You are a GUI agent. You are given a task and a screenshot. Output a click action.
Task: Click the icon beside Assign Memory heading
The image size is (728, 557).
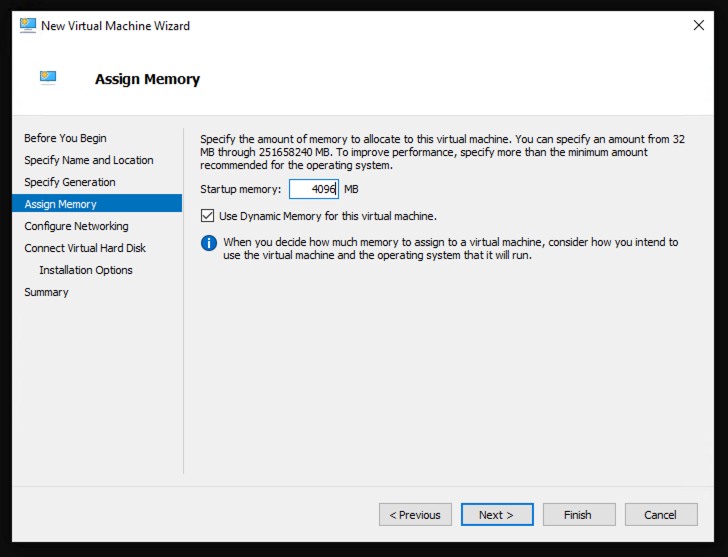49,77
